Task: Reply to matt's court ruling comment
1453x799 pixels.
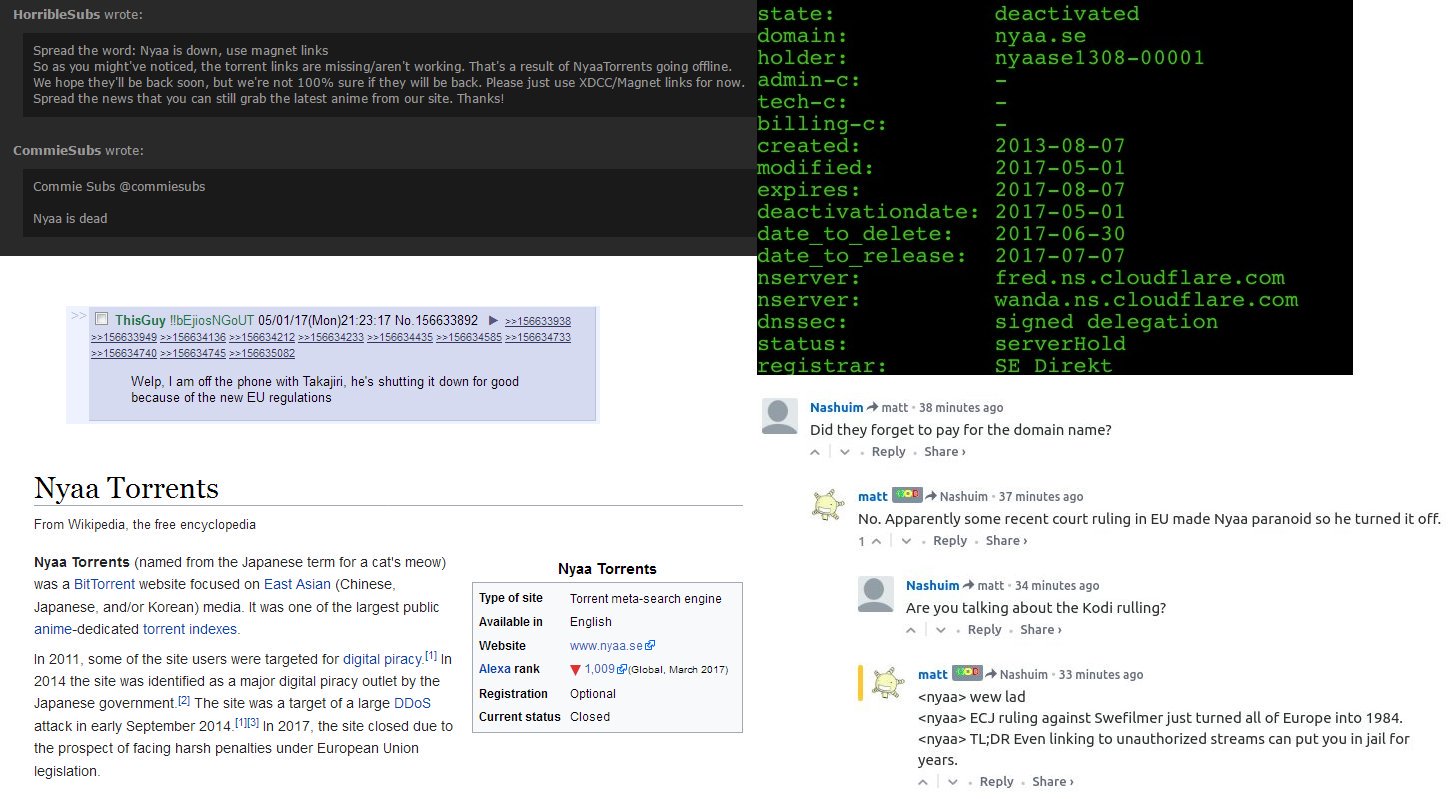Action: [x=949, y=541]
